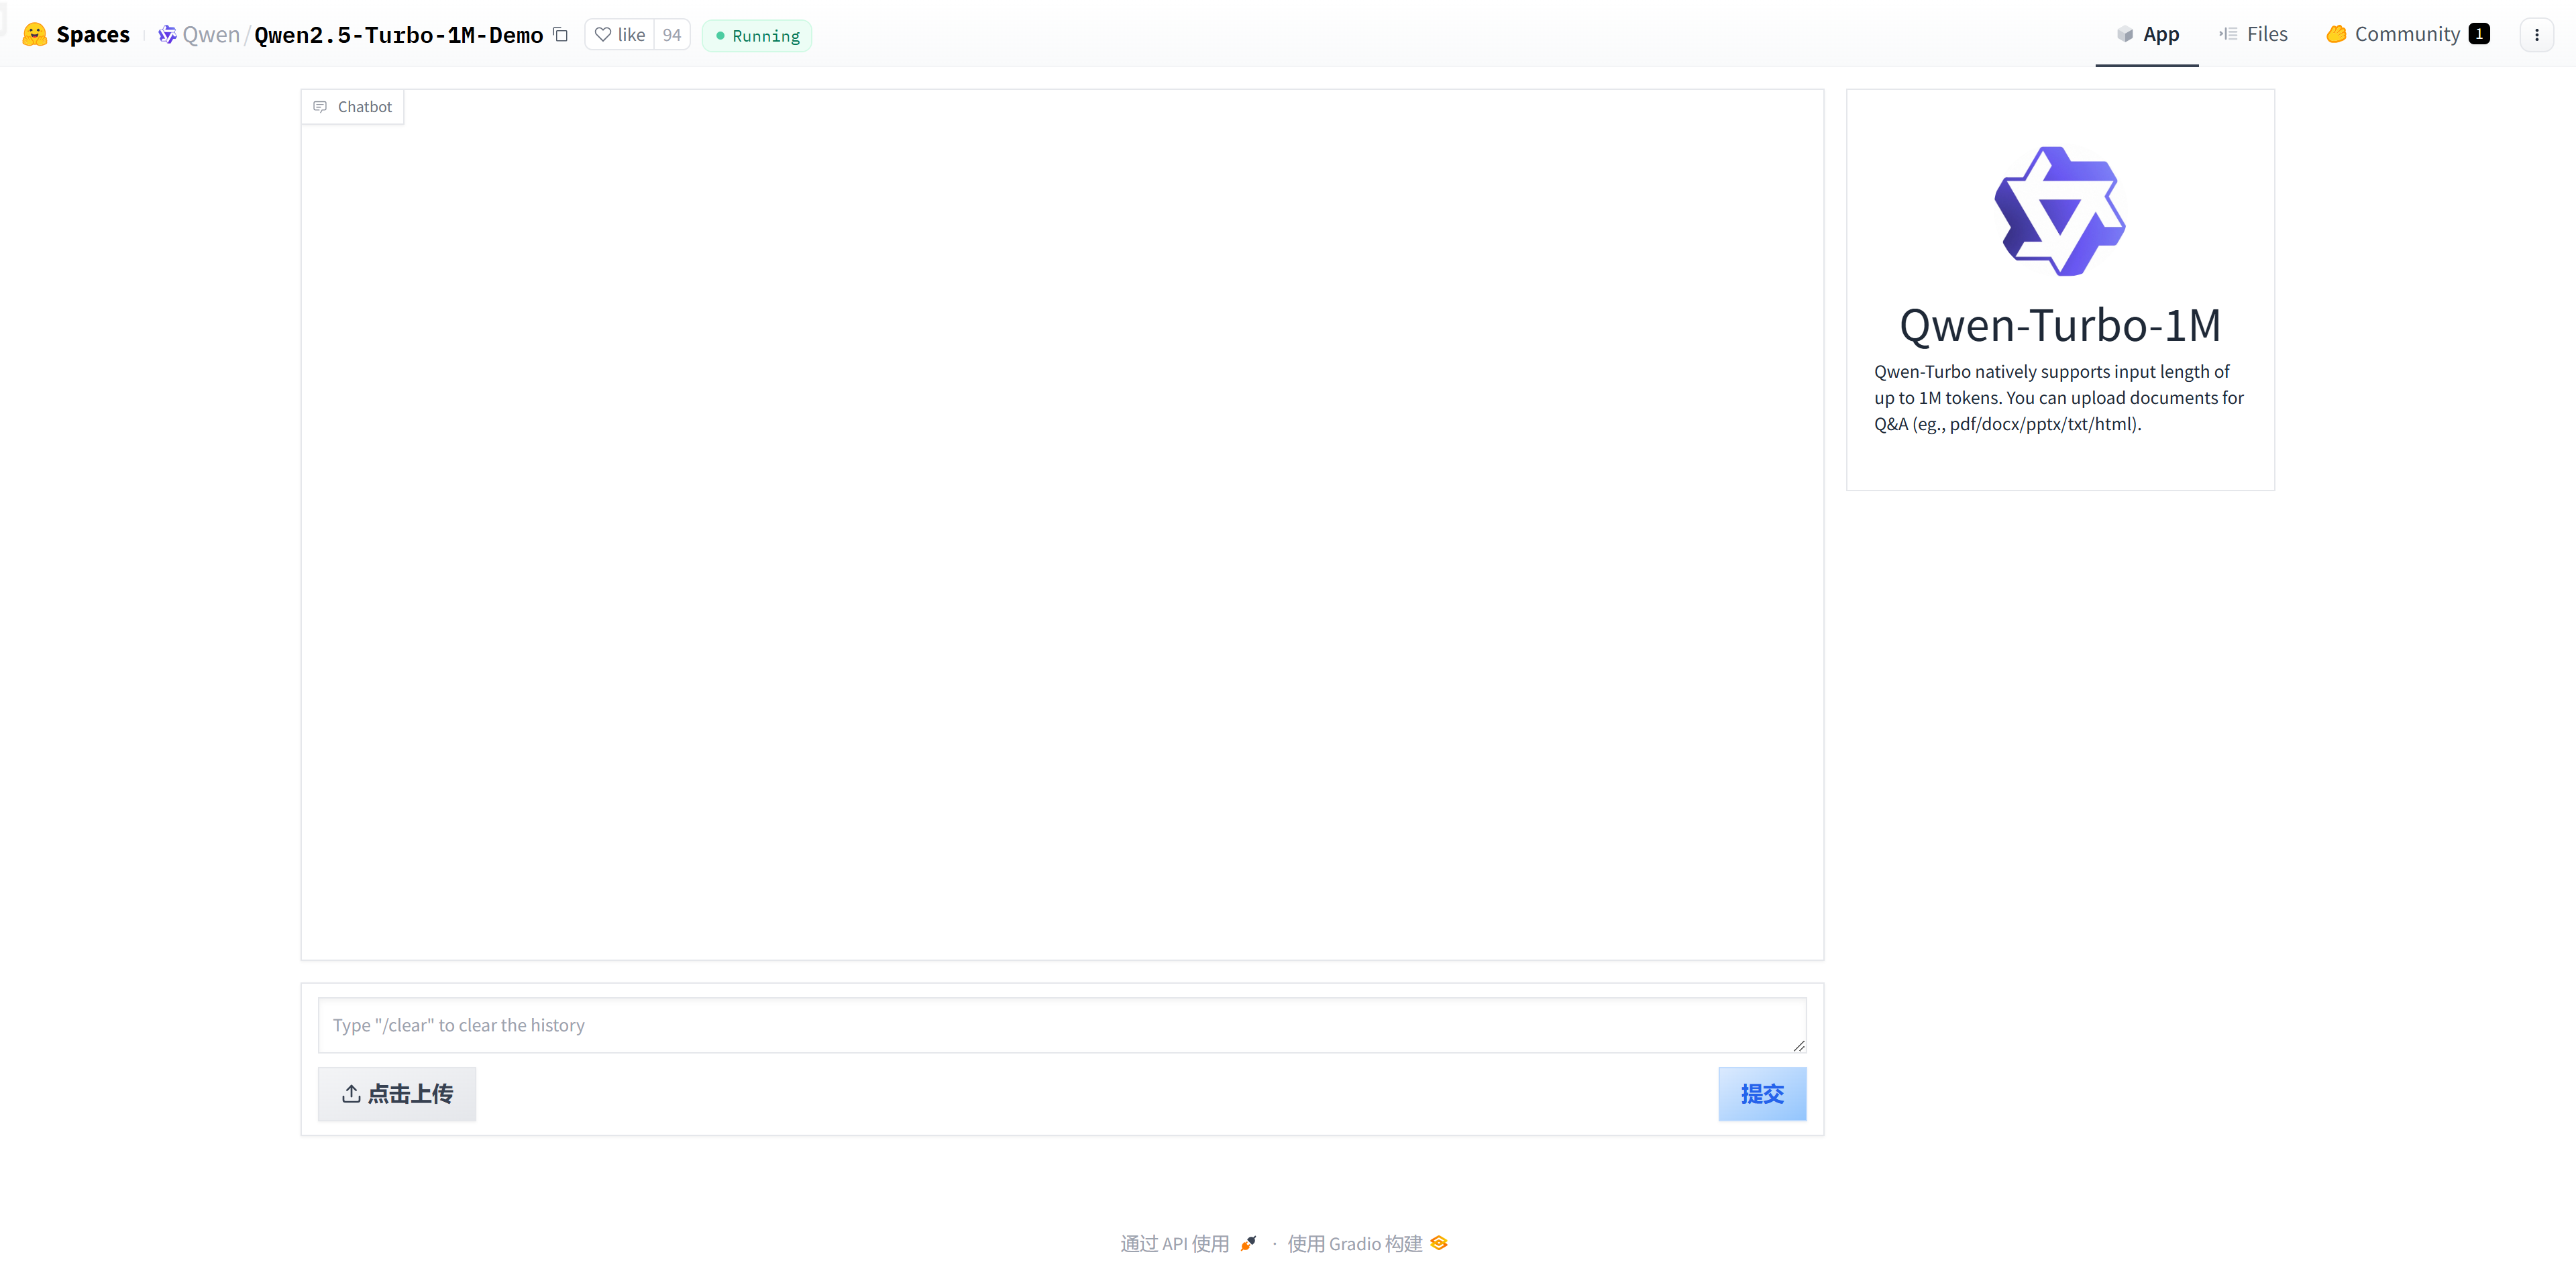The image size is (2576, 1279).
Task: Click the Qwen logo image
Action: [x=2060, y=211]
